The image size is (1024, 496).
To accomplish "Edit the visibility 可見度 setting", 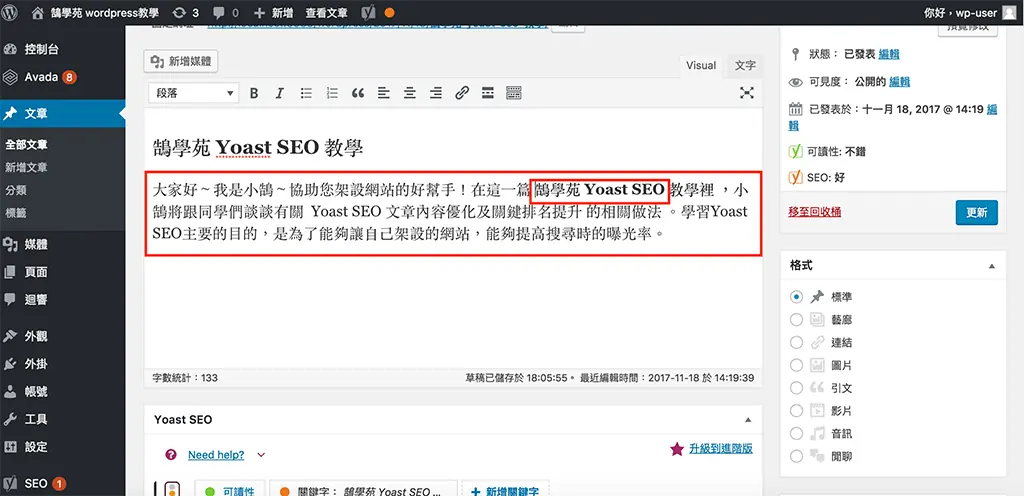I will [x=899, y=82].
